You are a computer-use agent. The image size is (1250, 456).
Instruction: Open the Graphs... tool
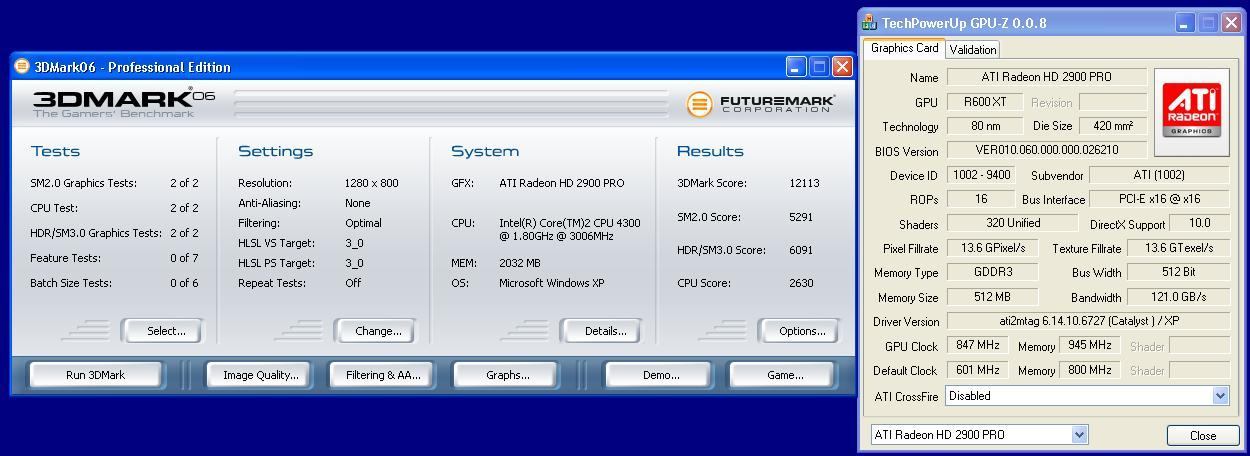coord(507,375)
